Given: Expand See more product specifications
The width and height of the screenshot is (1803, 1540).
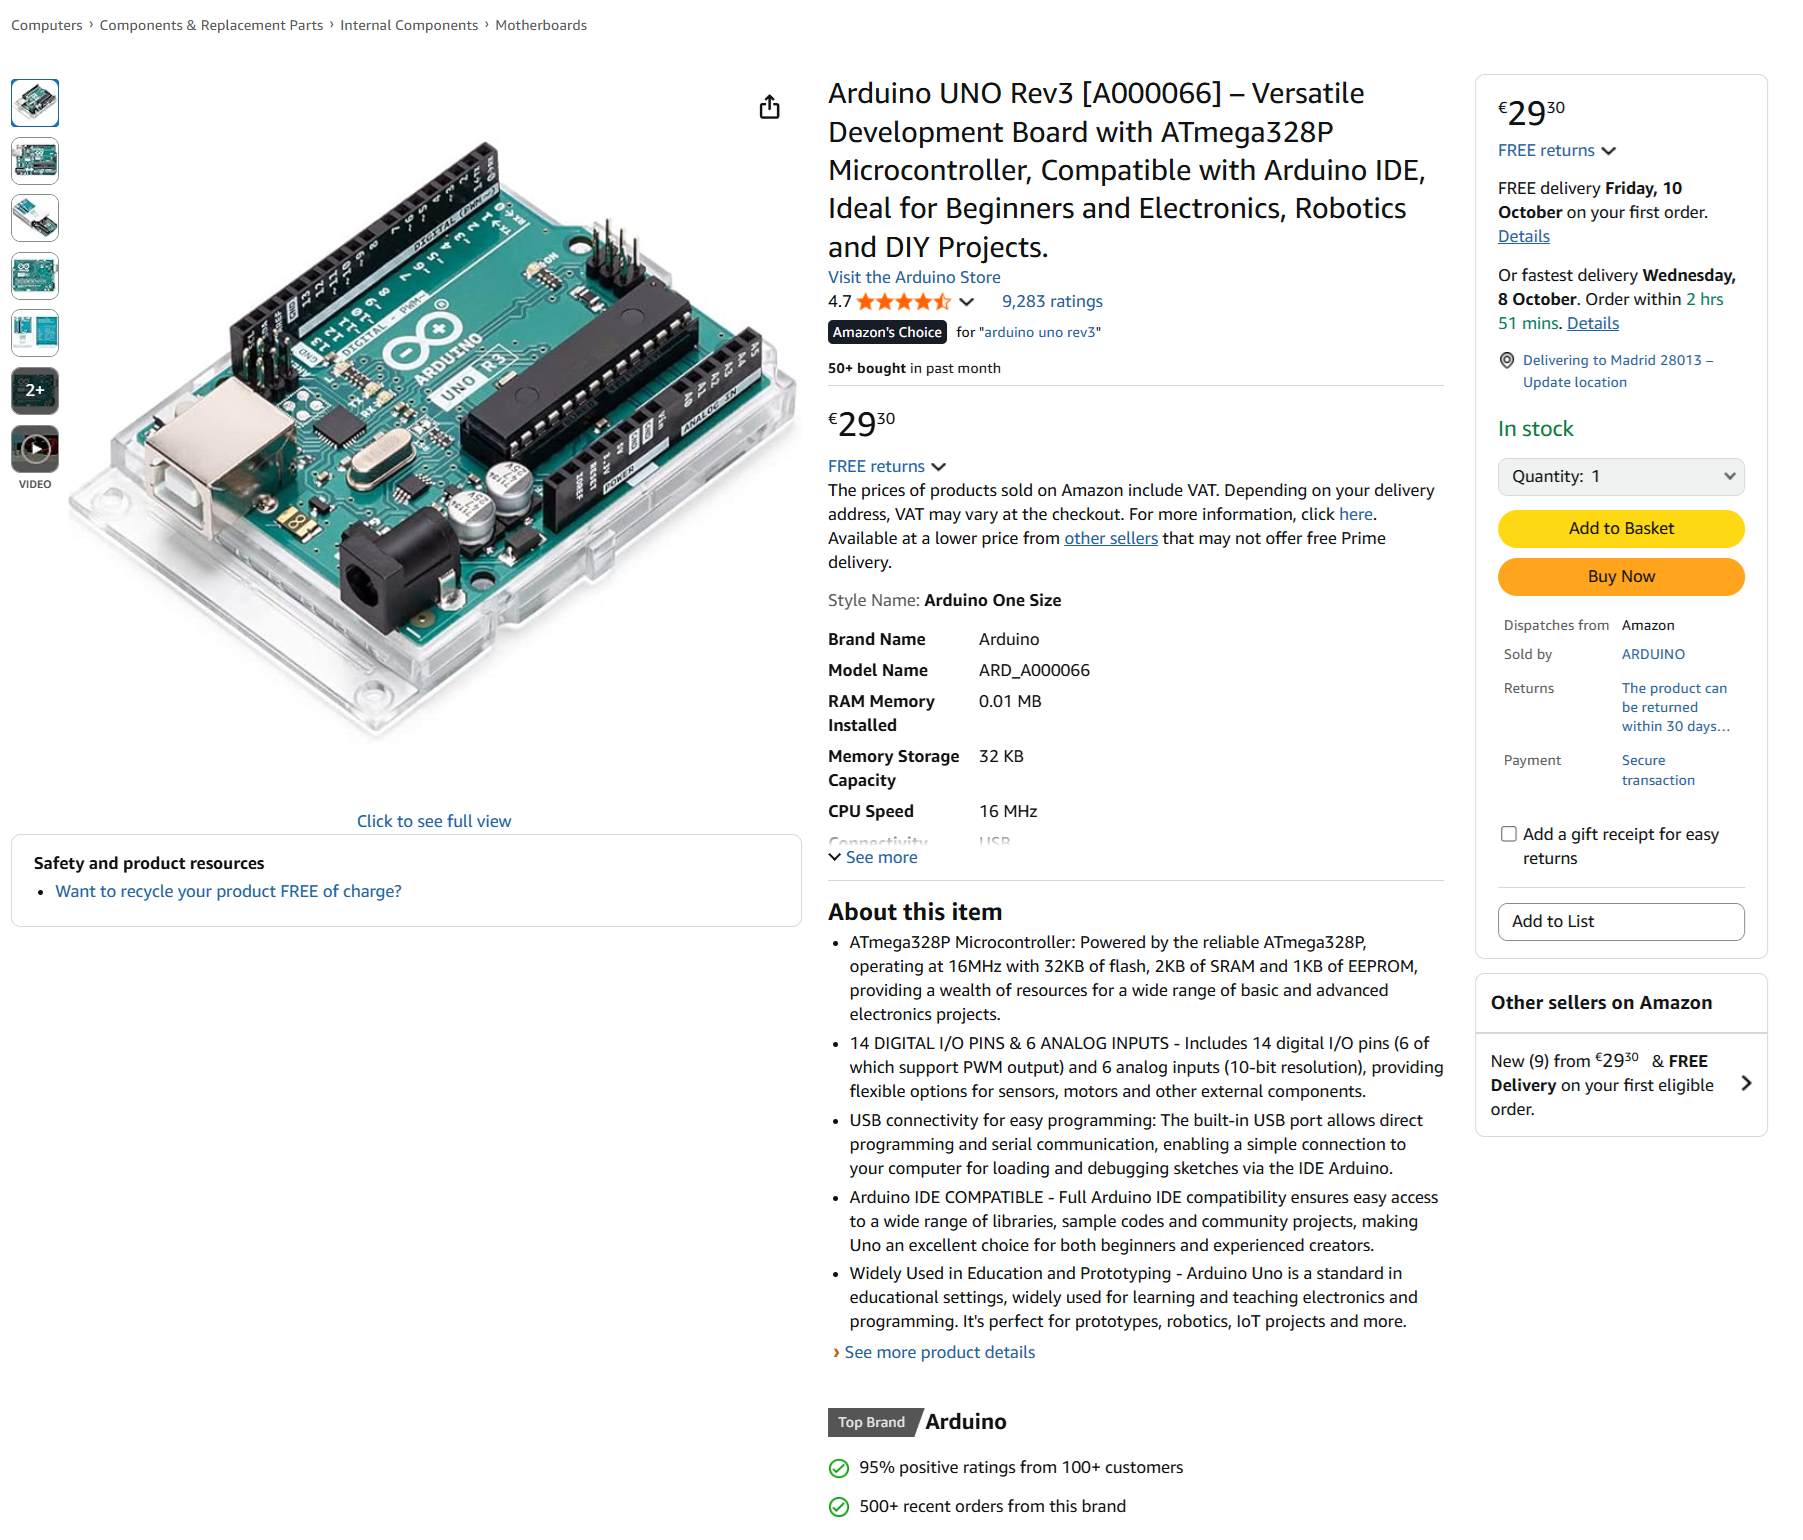Looking at the screenshot, I should [x=873, y=858].
